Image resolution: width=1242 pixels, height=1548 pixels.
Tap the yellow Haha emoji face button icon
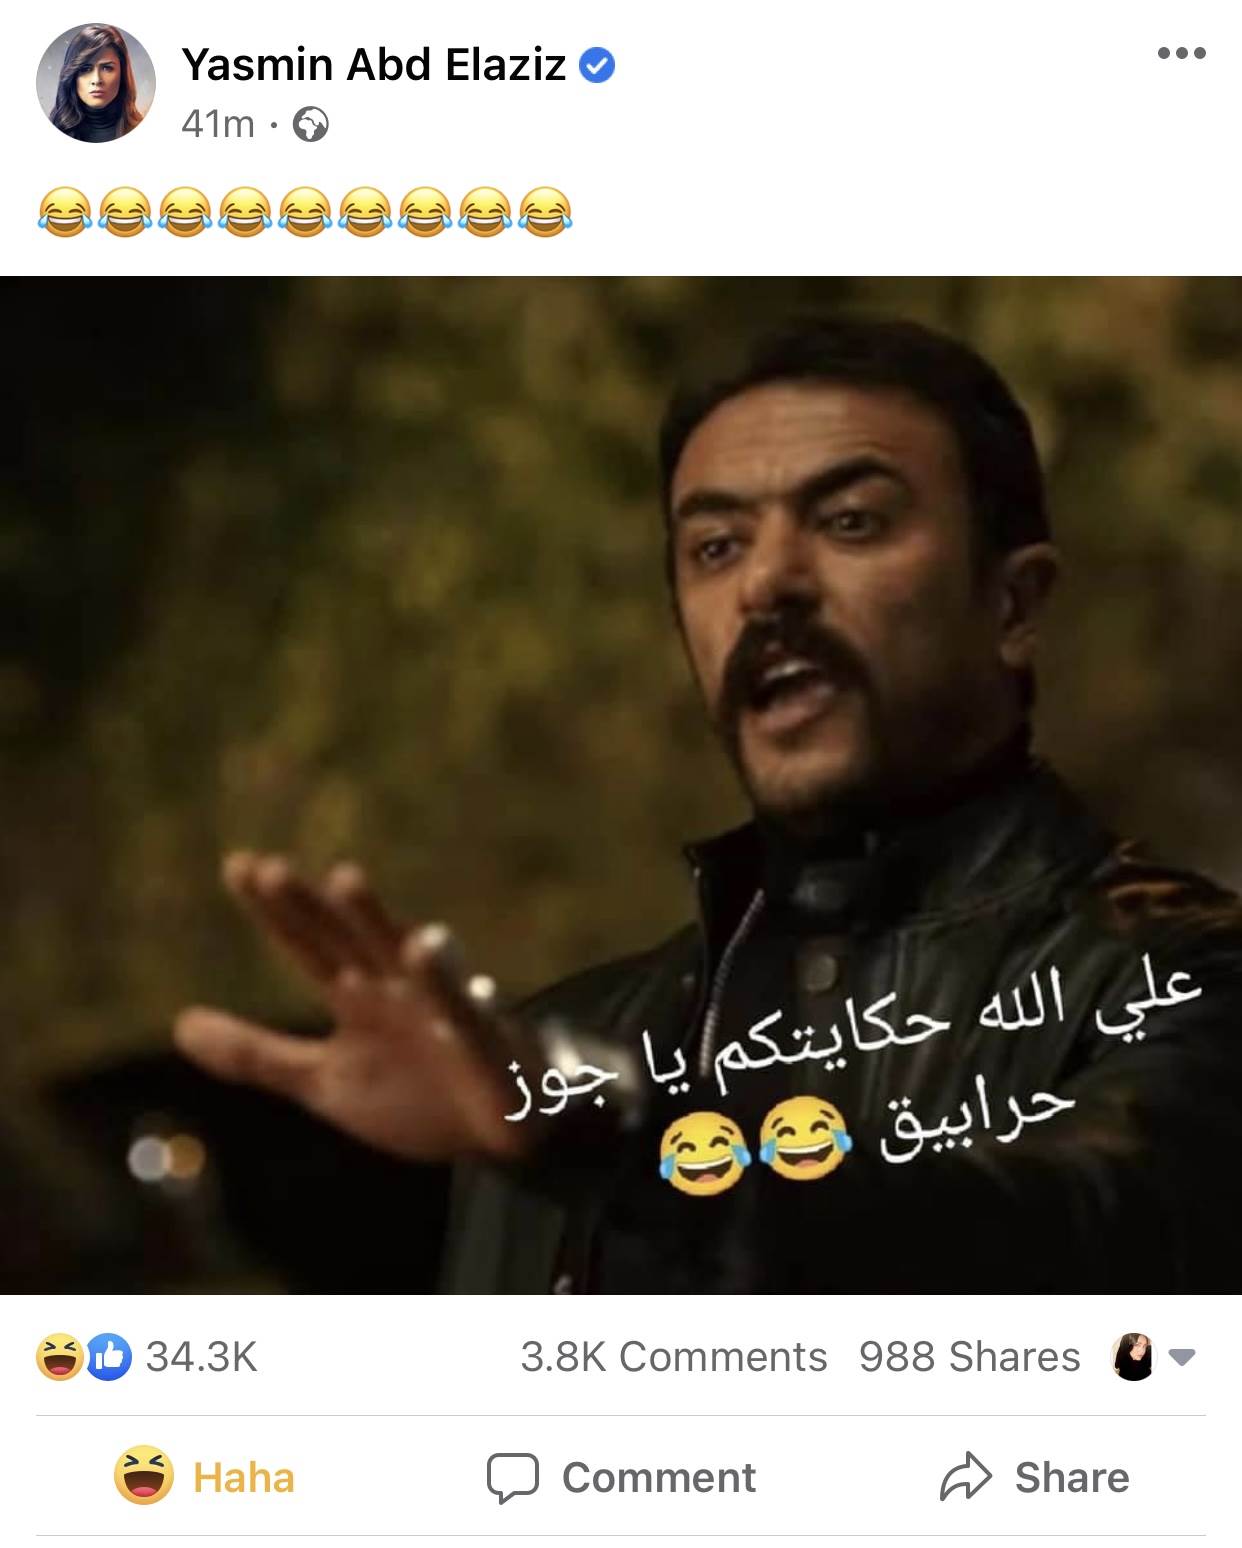144,1476
